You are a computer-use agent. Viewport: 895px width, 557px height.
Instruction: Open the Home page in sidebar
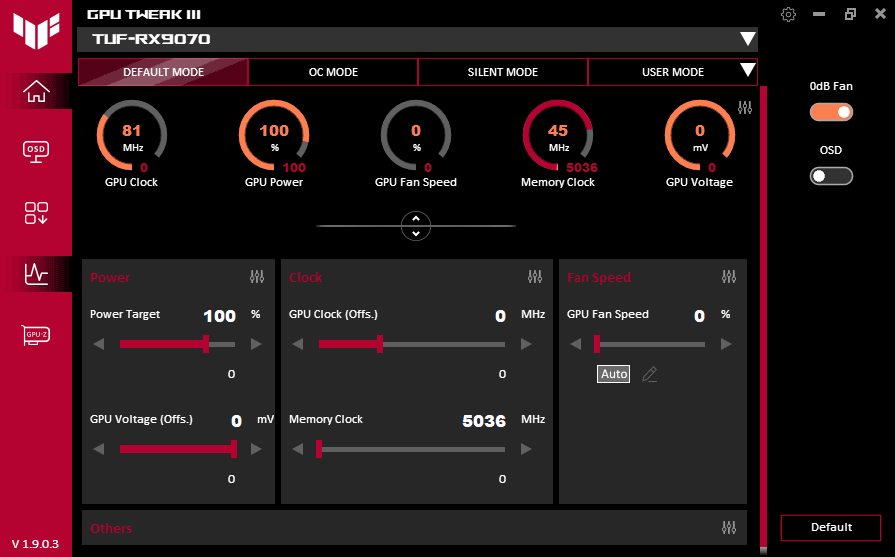[x=37, y=92]
